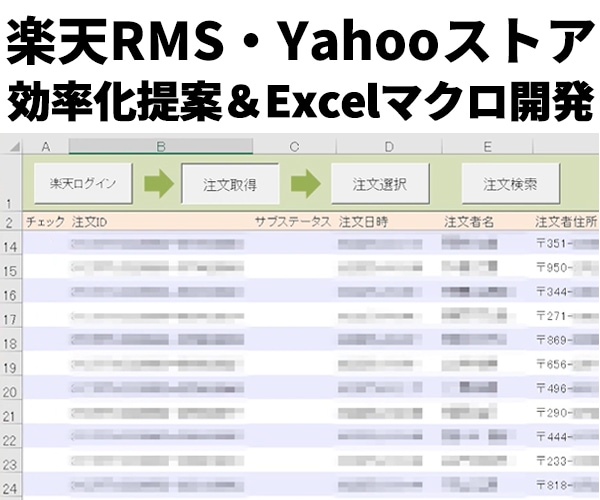Image resolution: width=600 pixels, height=500 pixels.
Task: Click address cell starting 〒444-
Action: coord(566,437)
